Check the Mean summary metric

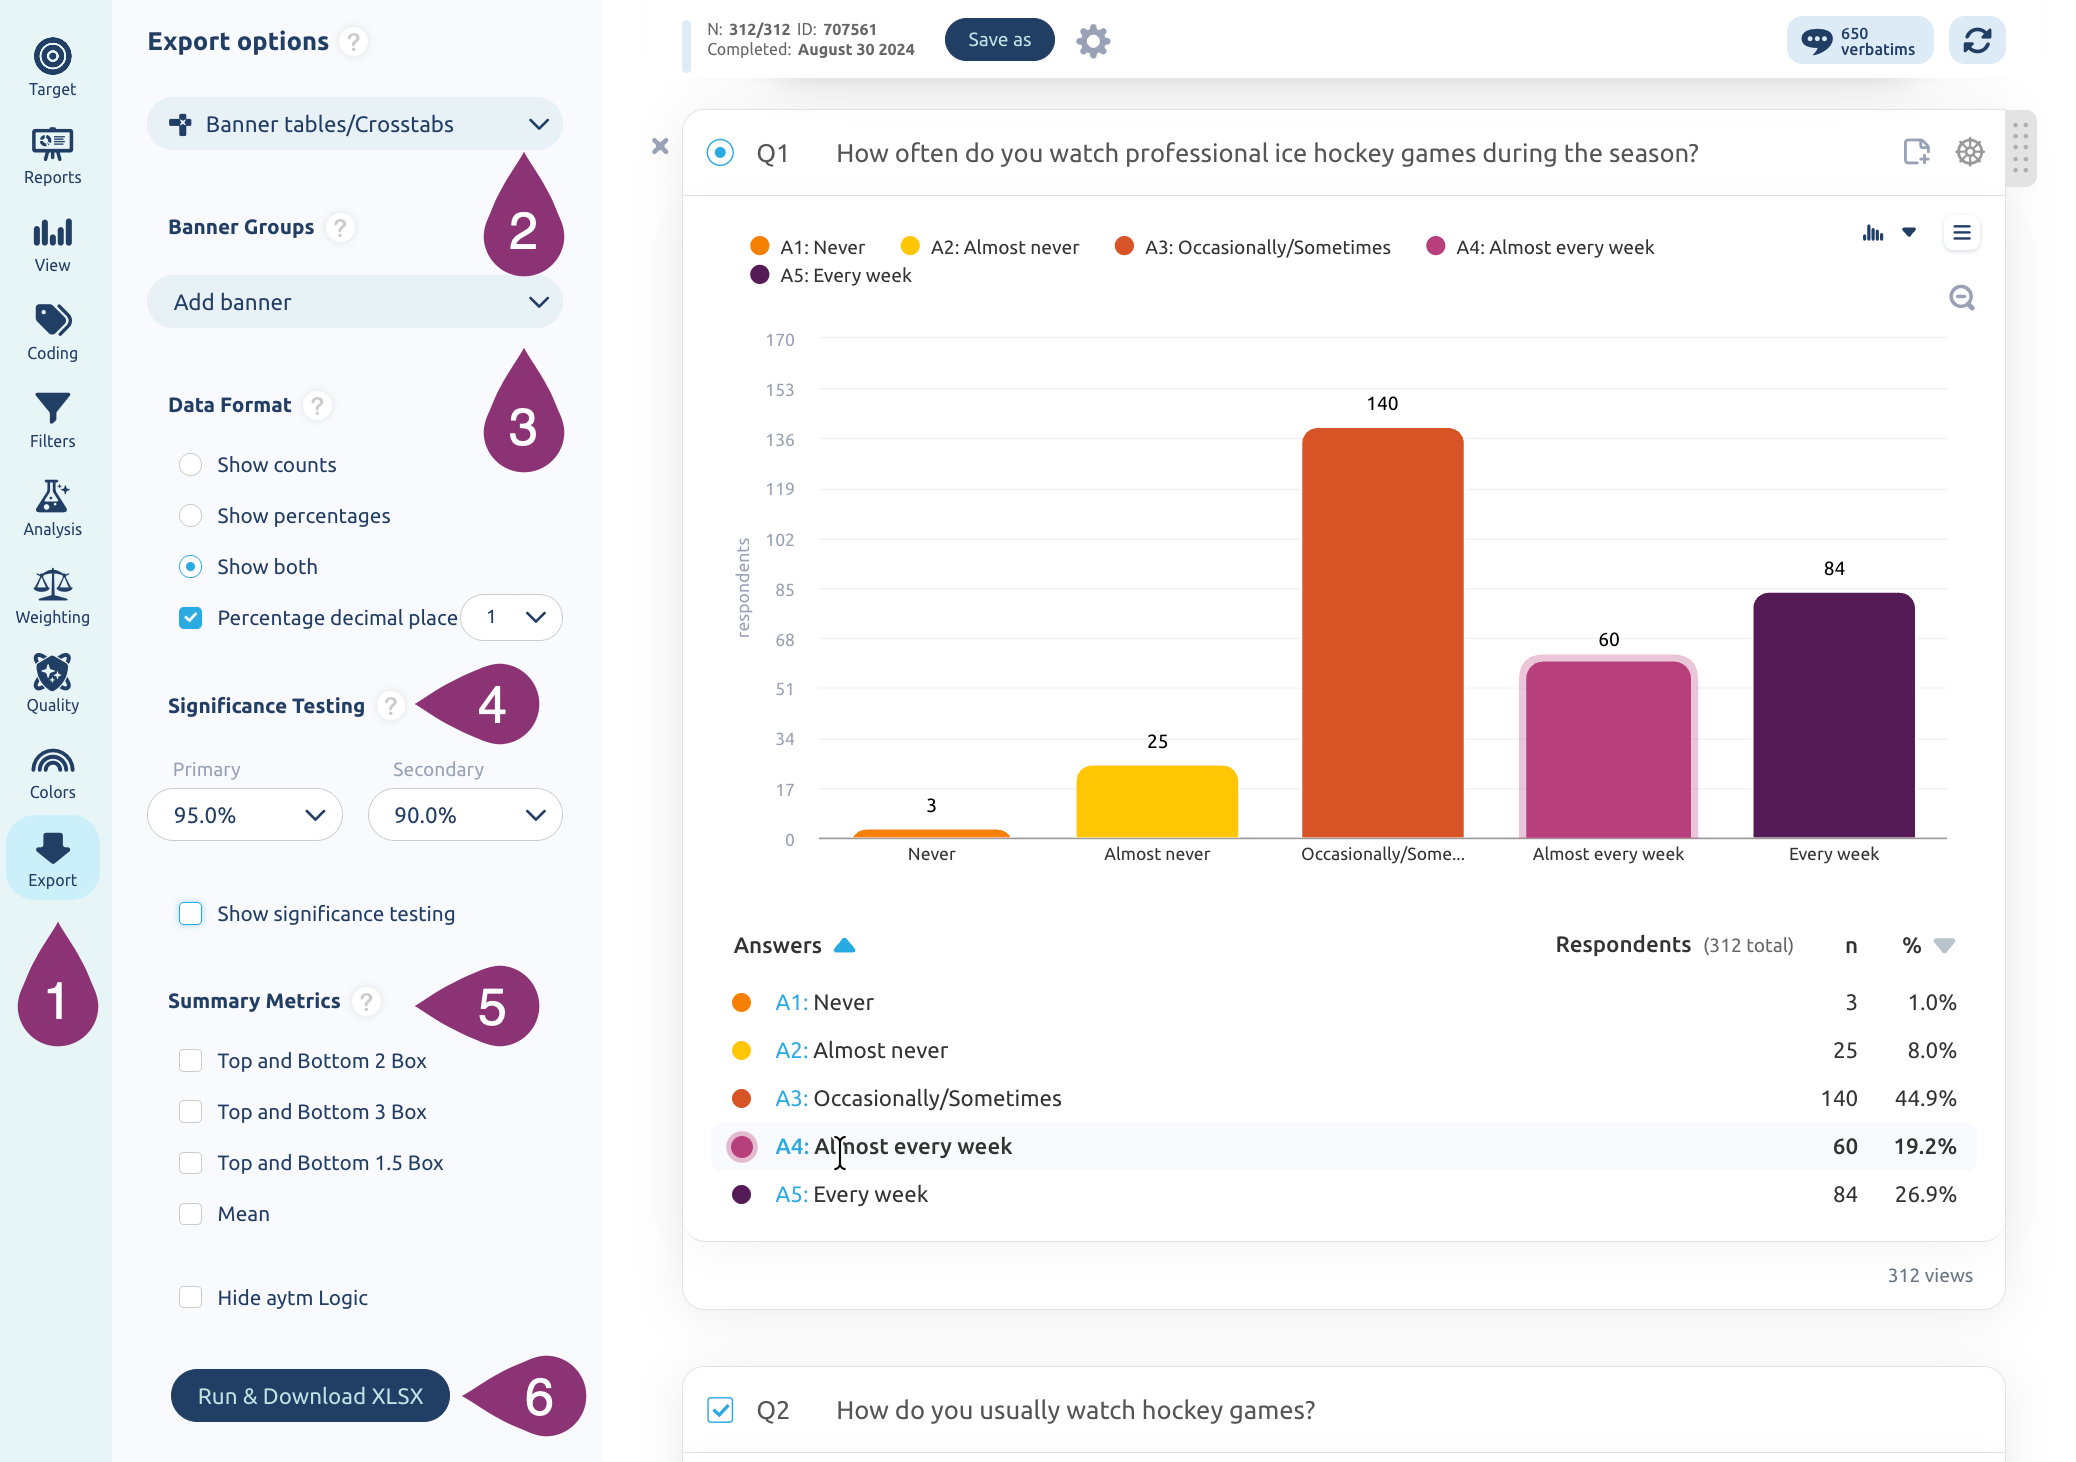(190, 1213)
